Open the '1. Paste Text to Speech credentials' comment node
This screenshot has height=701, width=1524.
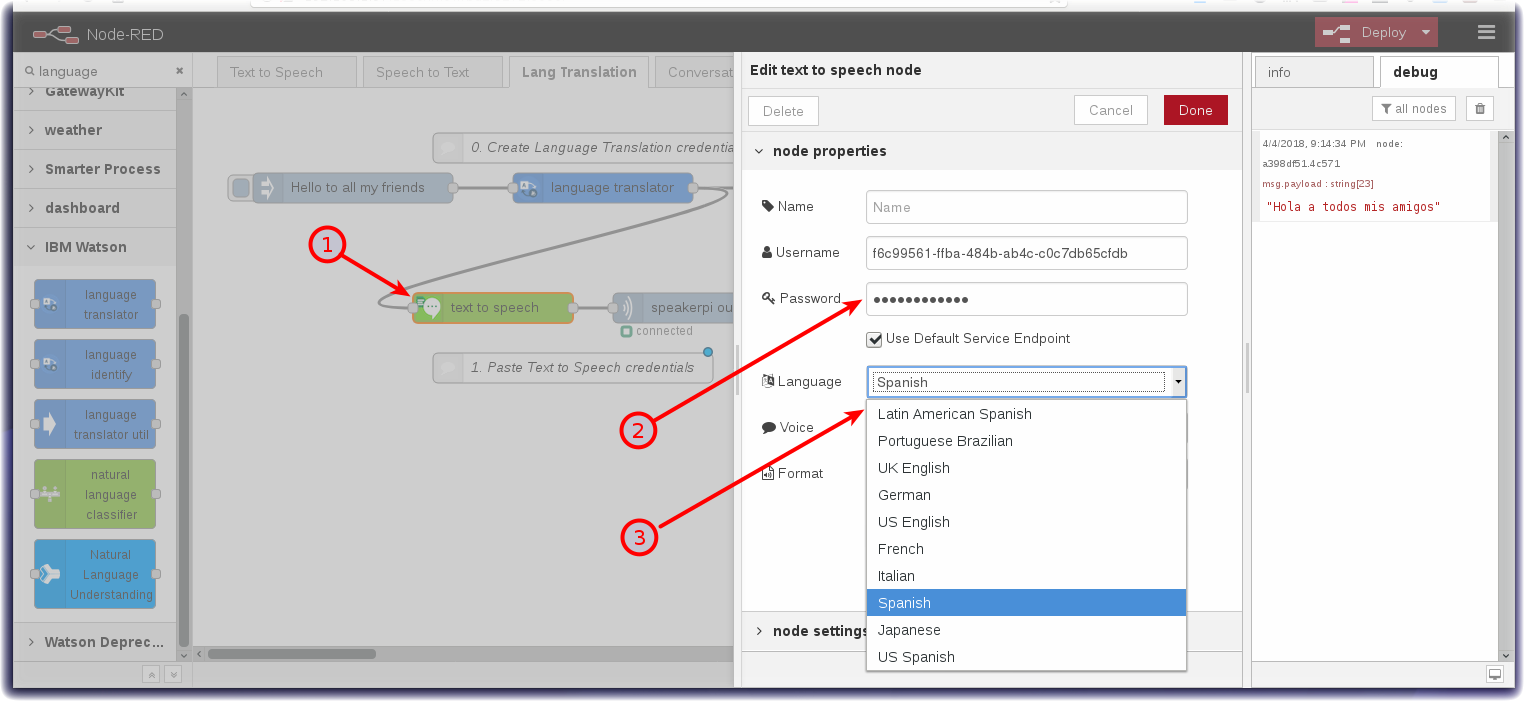point(573,367)
